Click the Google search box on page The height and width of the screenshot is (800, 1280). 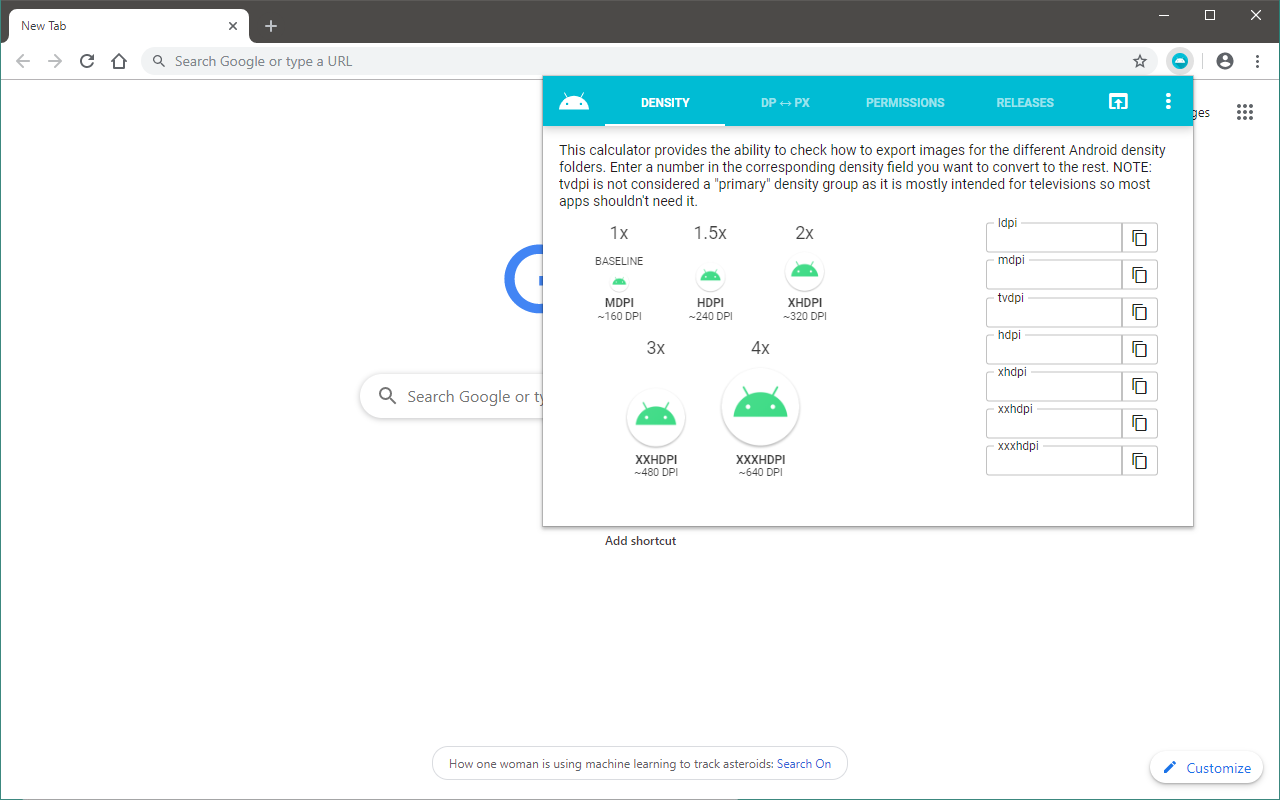click(x=452, y=397)
